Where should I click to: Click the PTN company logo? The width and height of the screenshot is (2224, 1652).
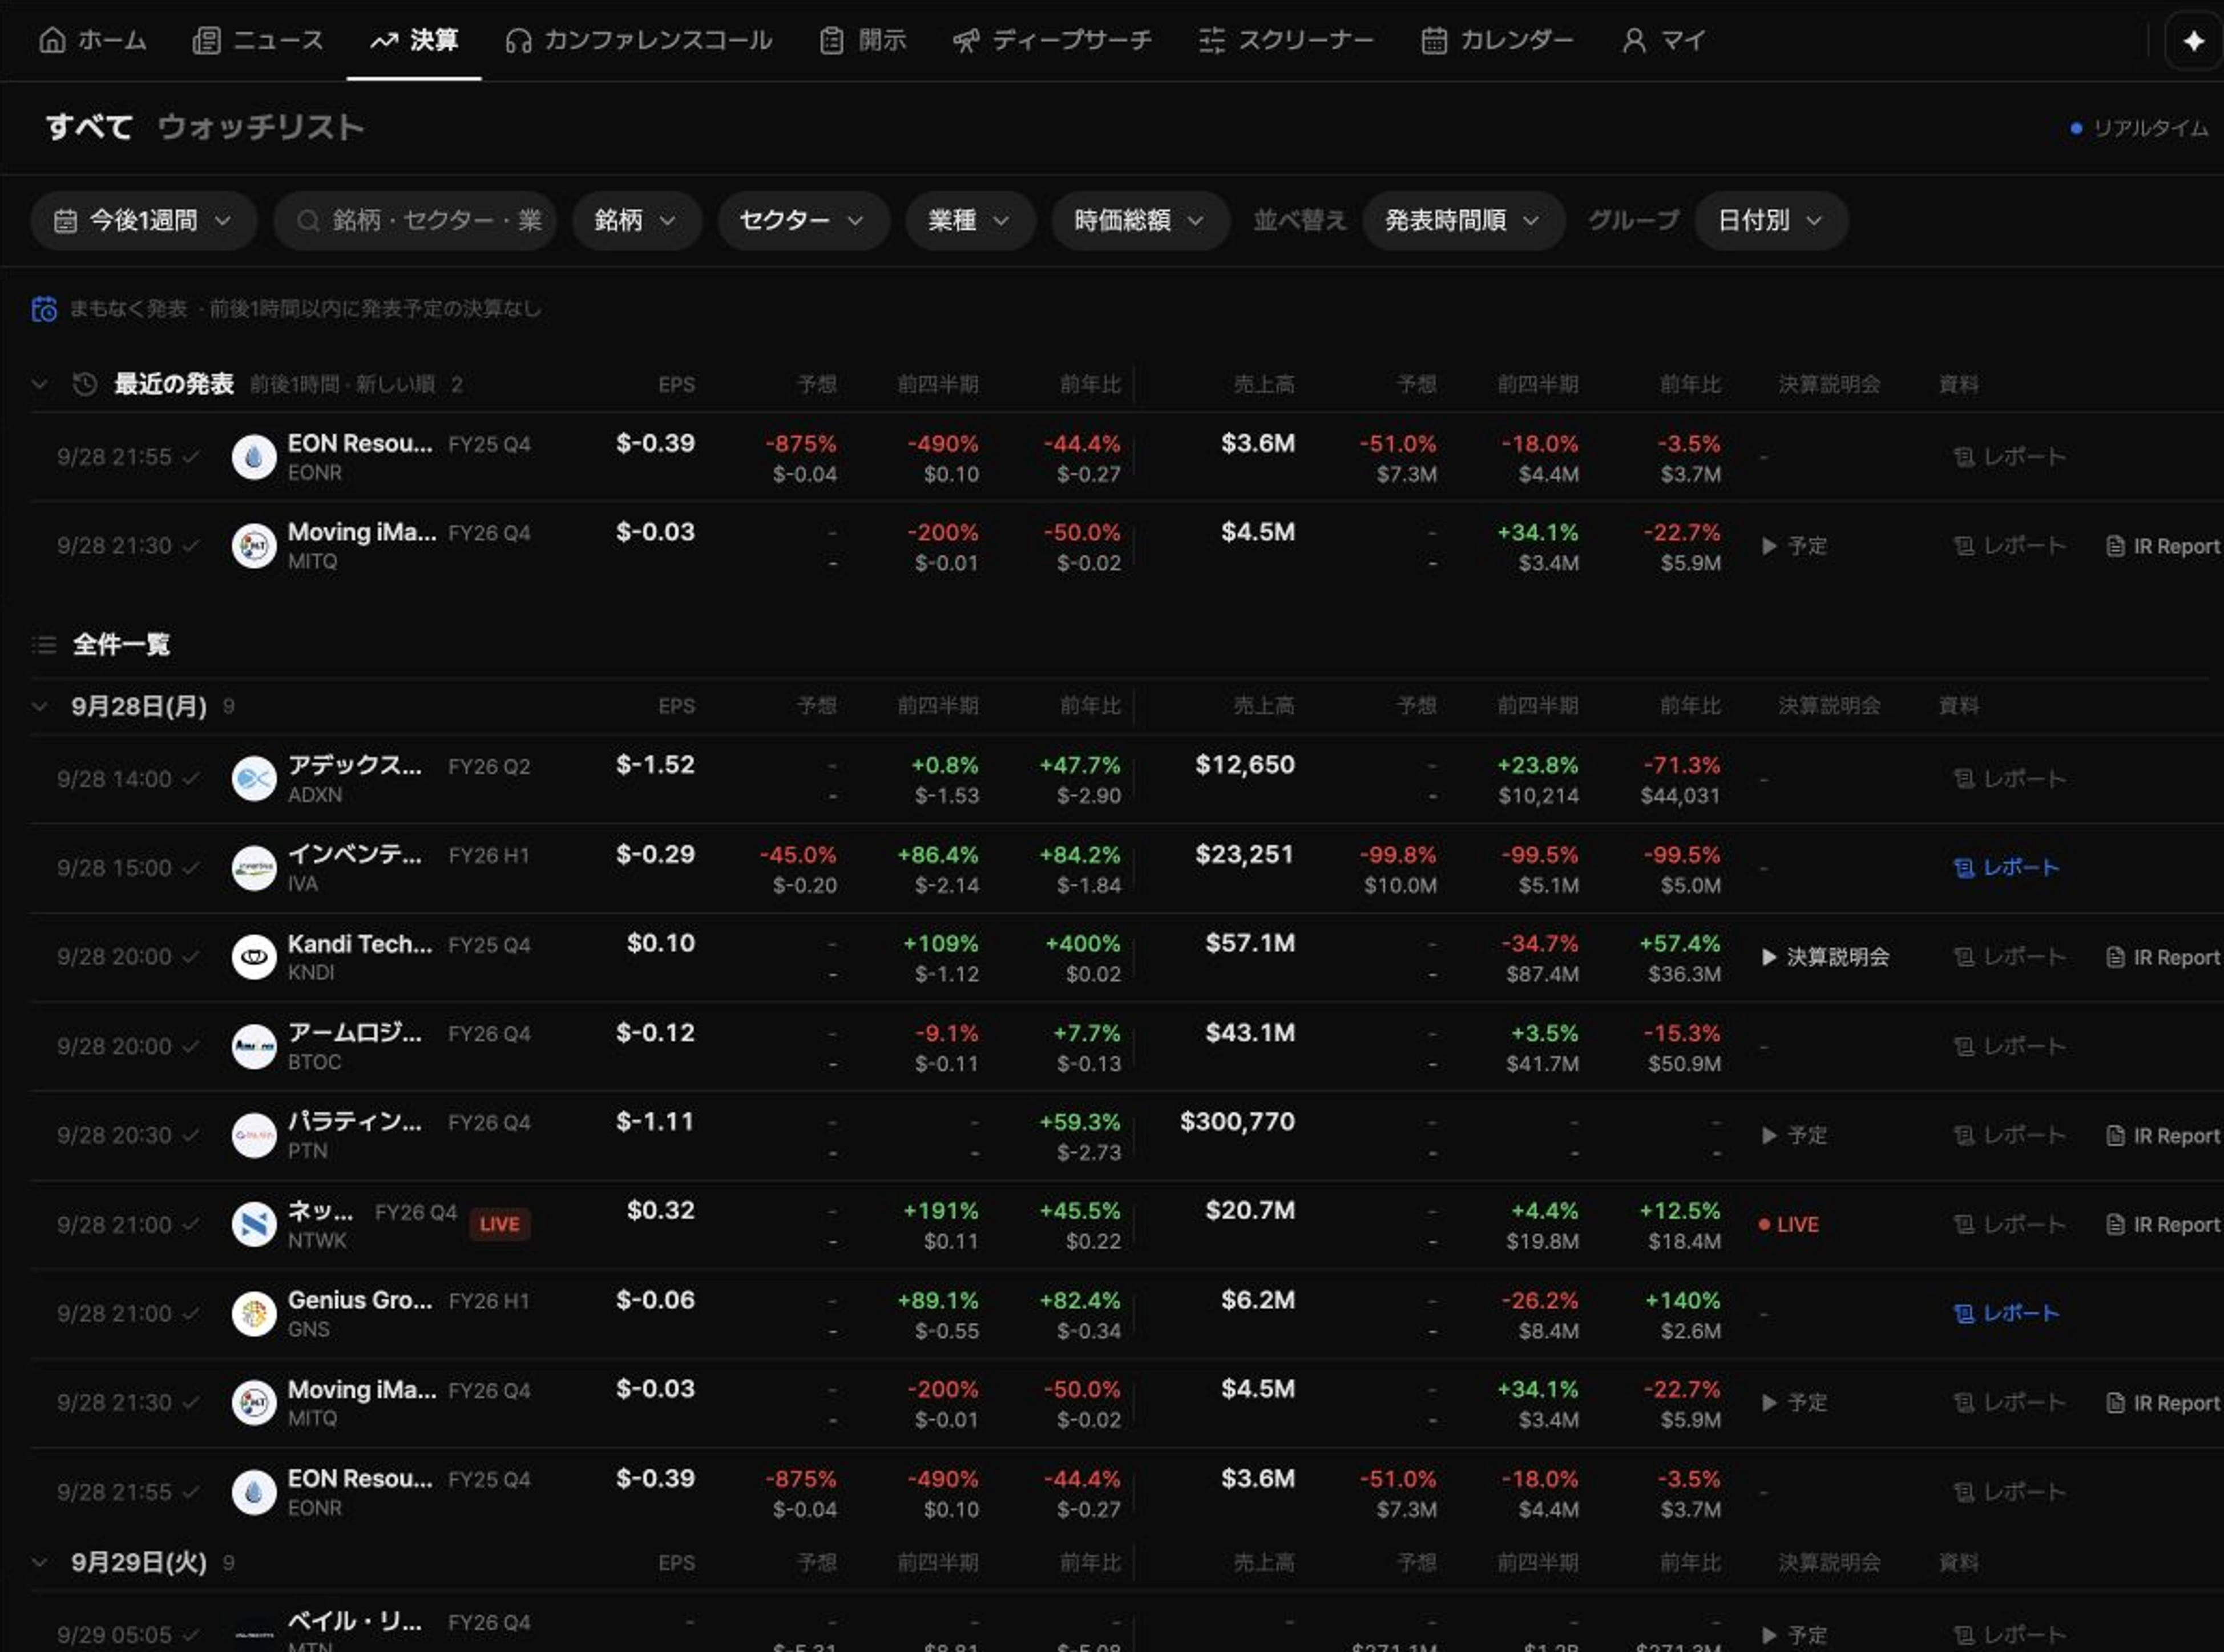tap(254, 1136)
